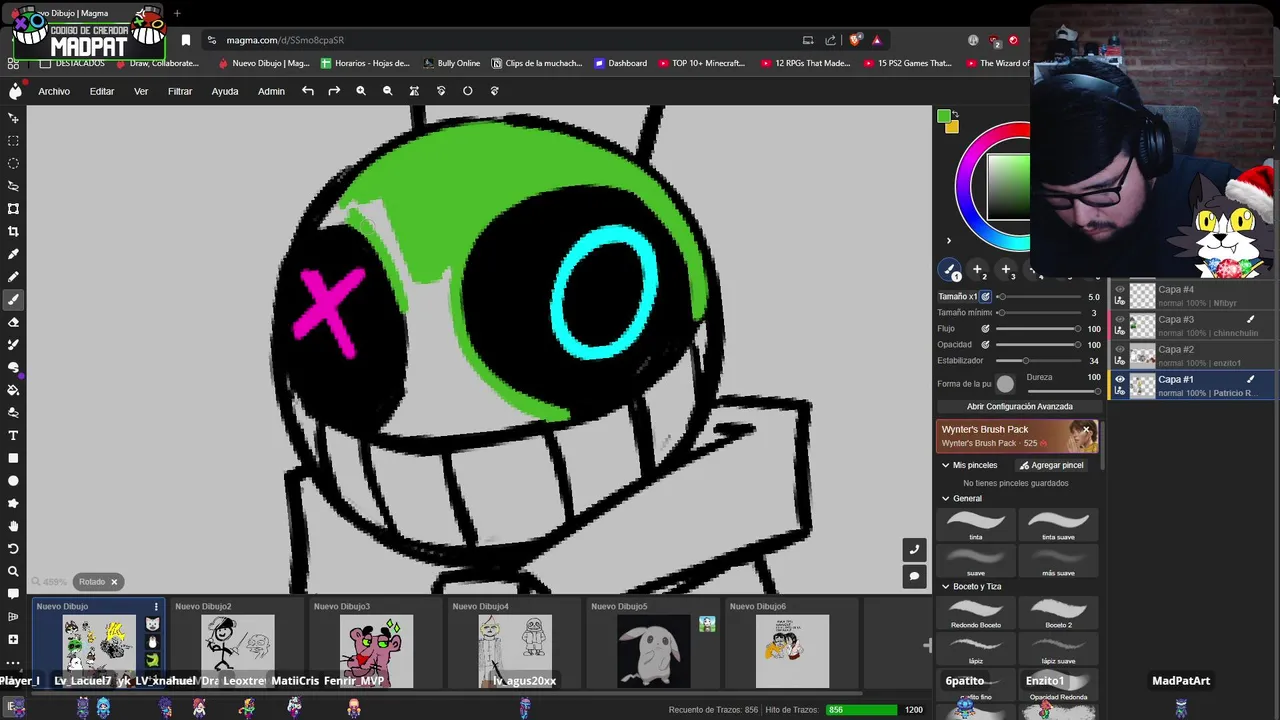This screenshot has height=720, width=1280.
Task: Open the Editar menu
Action: [x=102, y=91]
